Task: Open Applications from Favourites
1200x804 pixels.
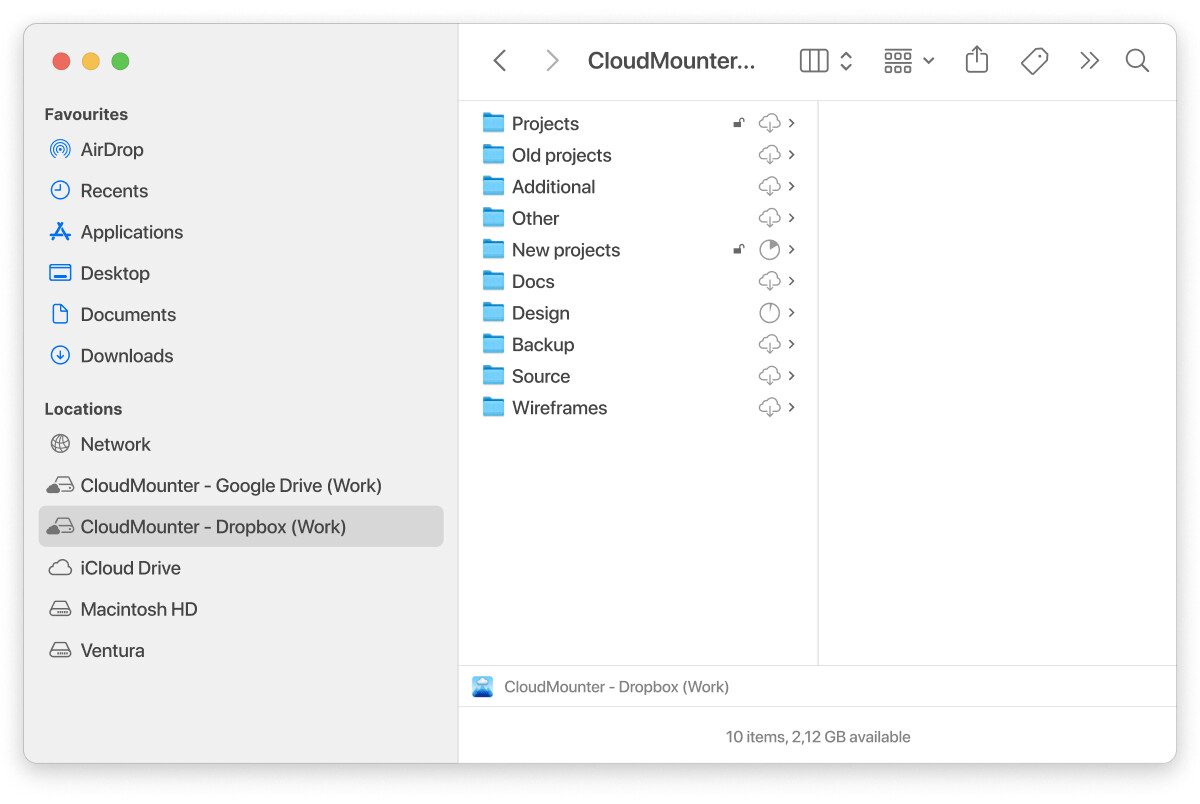Action: 131,232
